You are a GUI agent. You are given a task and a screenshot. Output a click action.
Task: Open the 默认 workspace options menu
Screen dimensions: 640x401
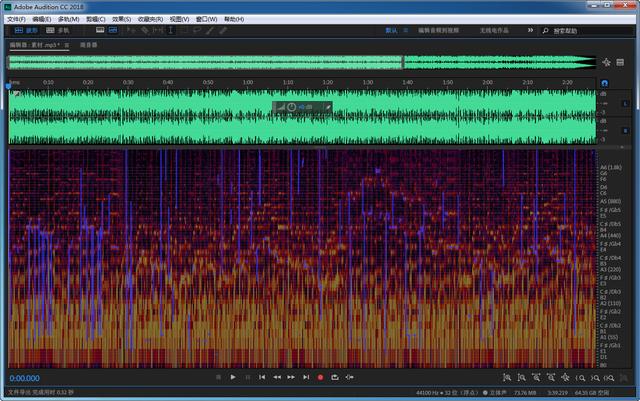click(405, 31)
